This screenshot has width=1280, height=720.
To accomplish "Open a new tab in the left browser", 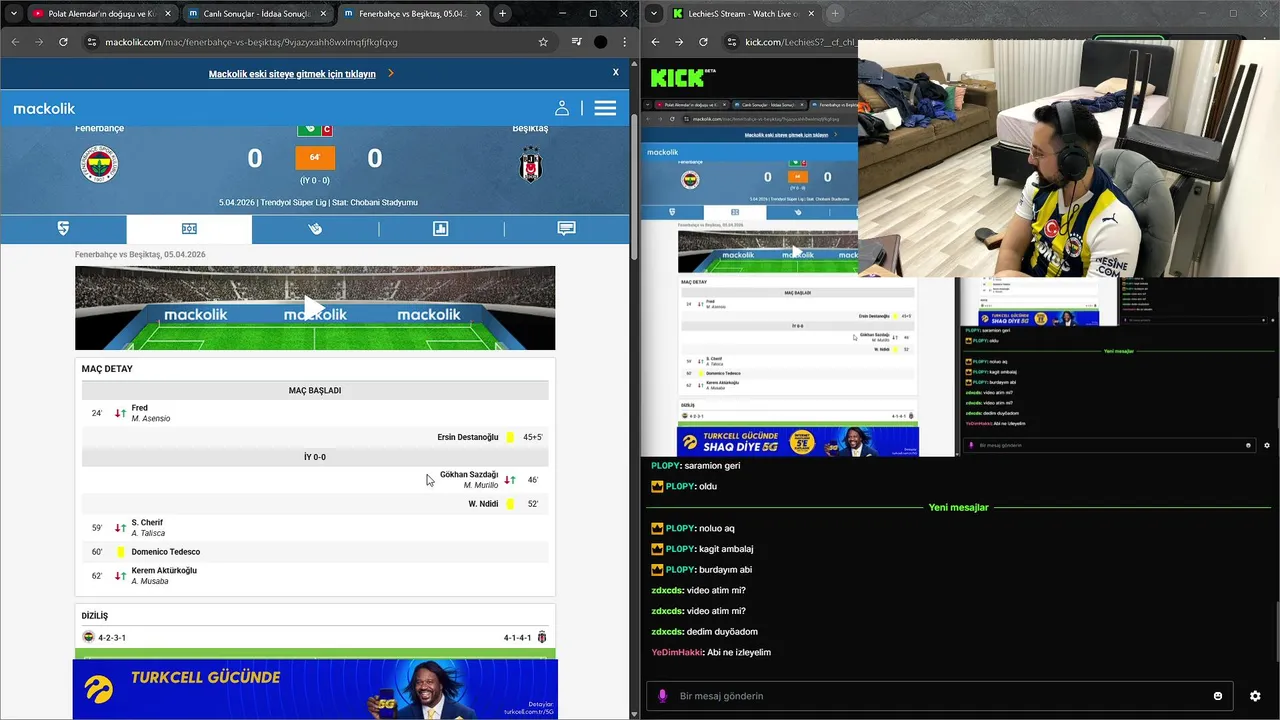I will 503,14.
